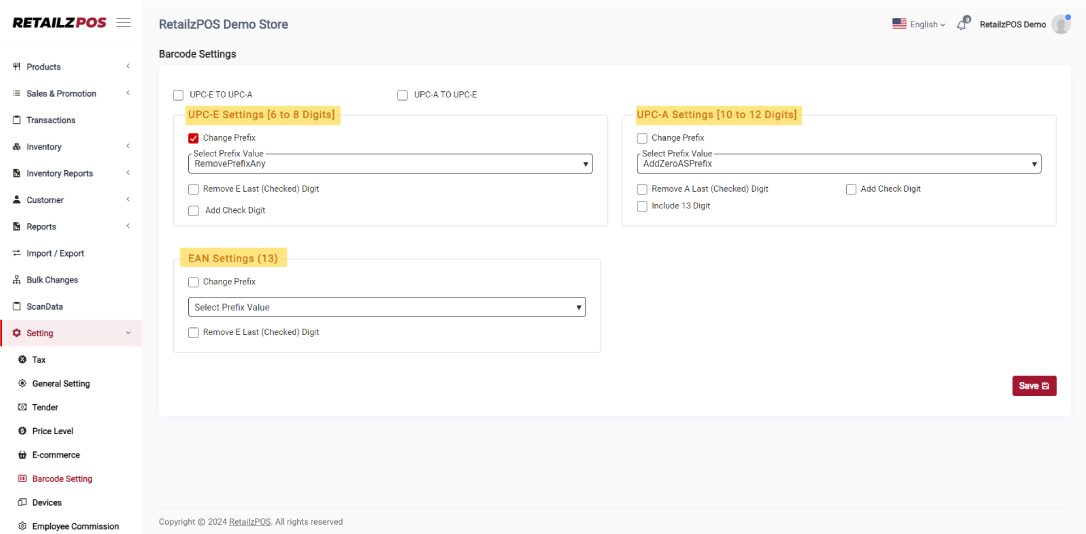The image size is (1086, 534).
Task: Click the Devices icon in sidebar
Action: pyautogui.click(x=22, y=503)
